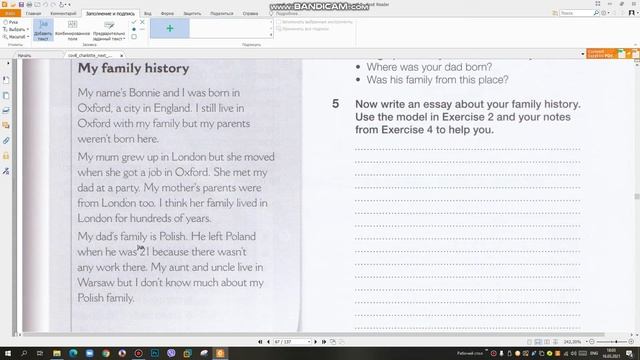Select continuous page view mode in status bar

point(538,342)
